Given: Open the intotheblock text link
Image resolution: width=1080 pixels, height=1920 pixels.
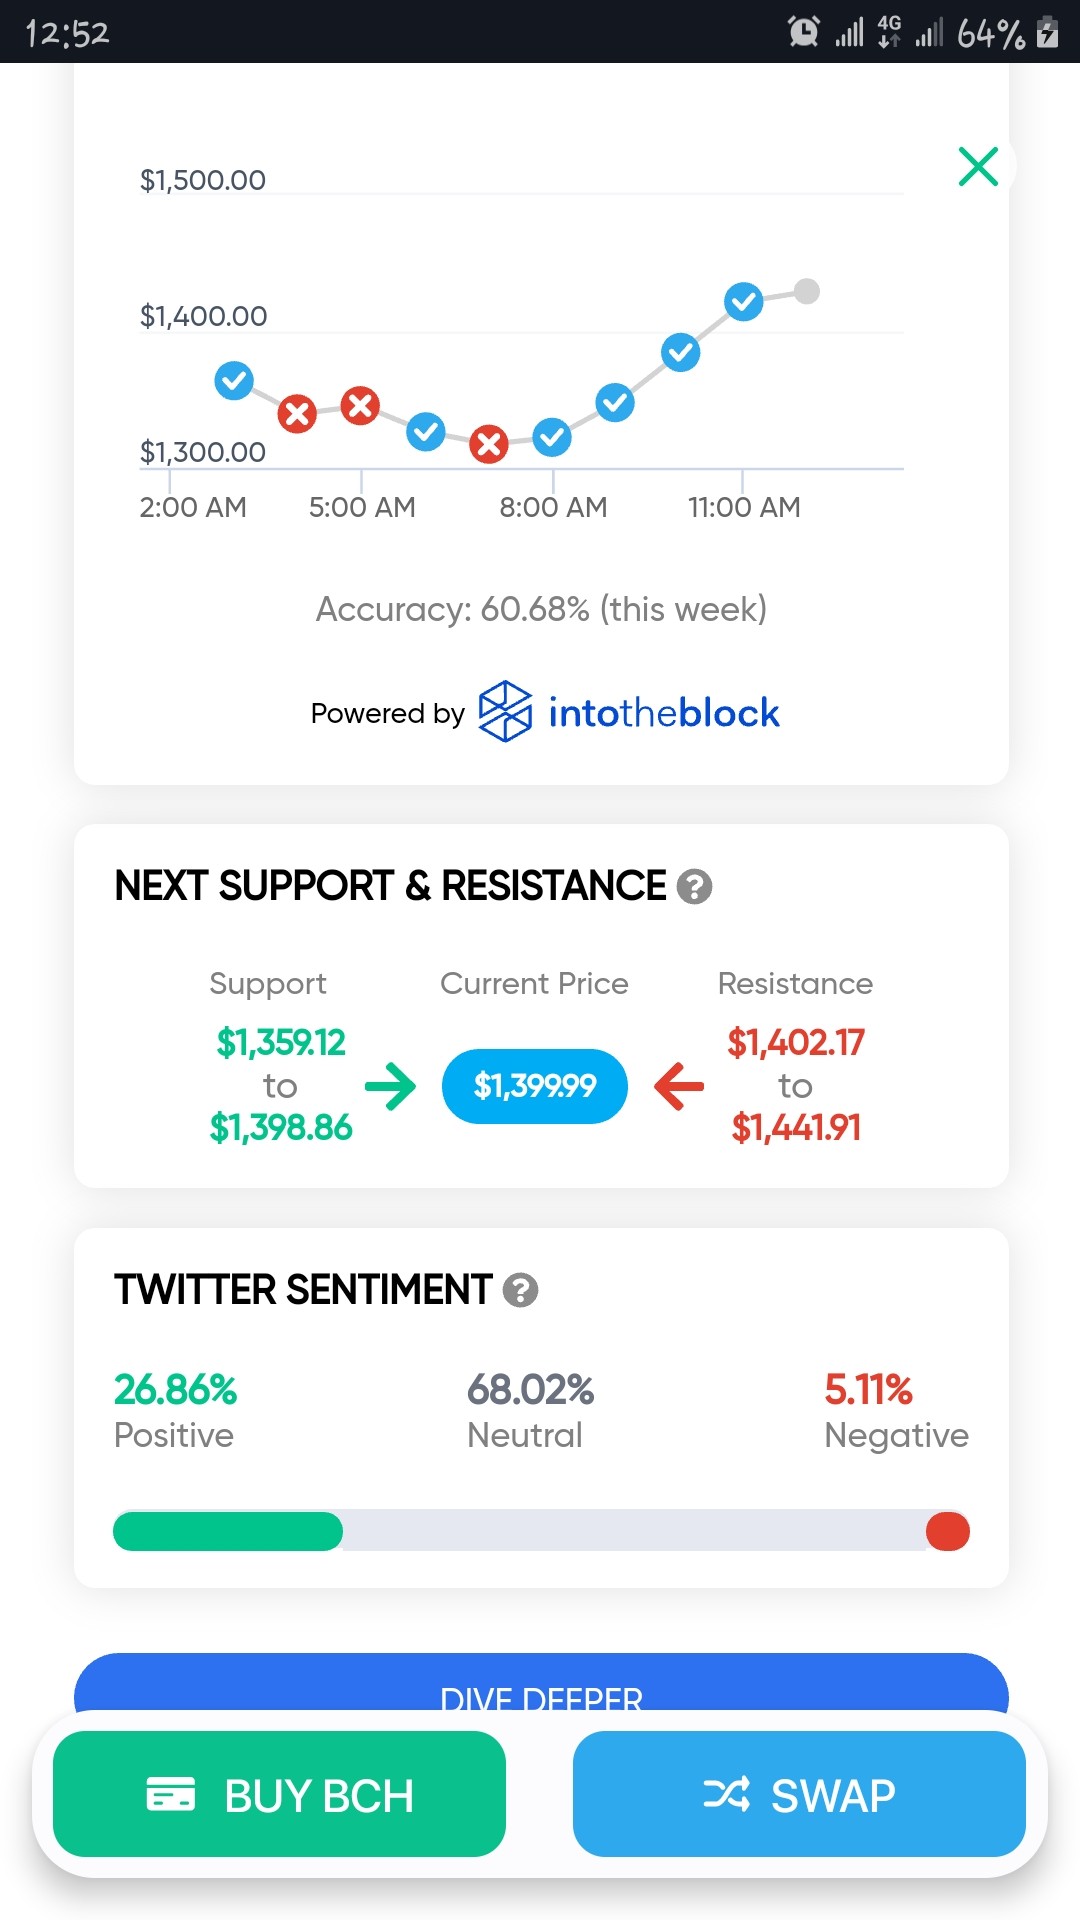Looking at the screenshot, I should (664, 713).
